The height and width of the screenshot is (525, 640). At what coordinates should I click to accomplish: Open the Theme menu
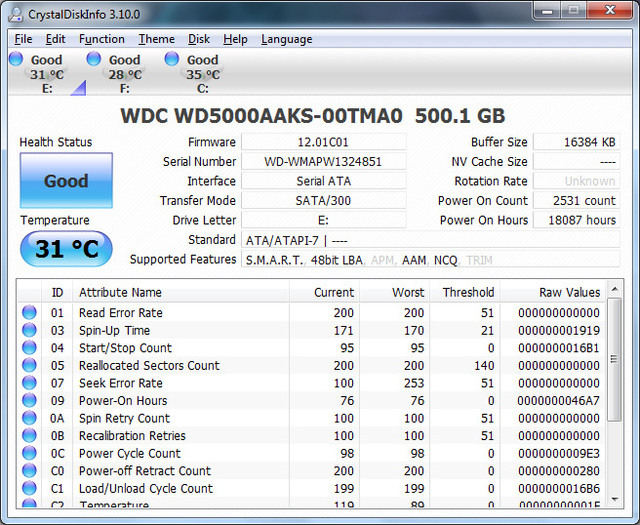(x=156, y=39)
